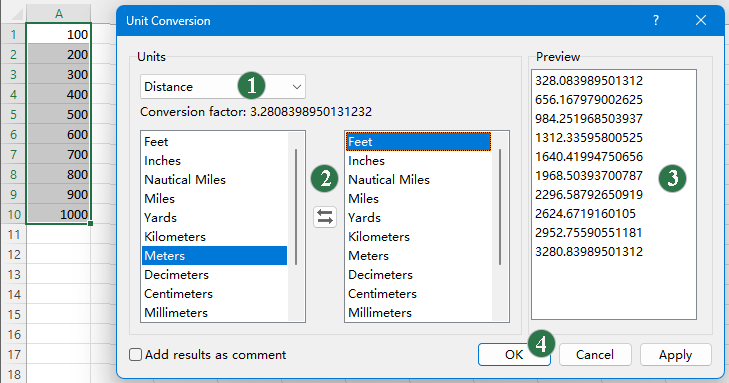Click preview value 1312.33595800525
Viewport: 729px width, 383px height.
pyautogui.click(x=589, y=138)
